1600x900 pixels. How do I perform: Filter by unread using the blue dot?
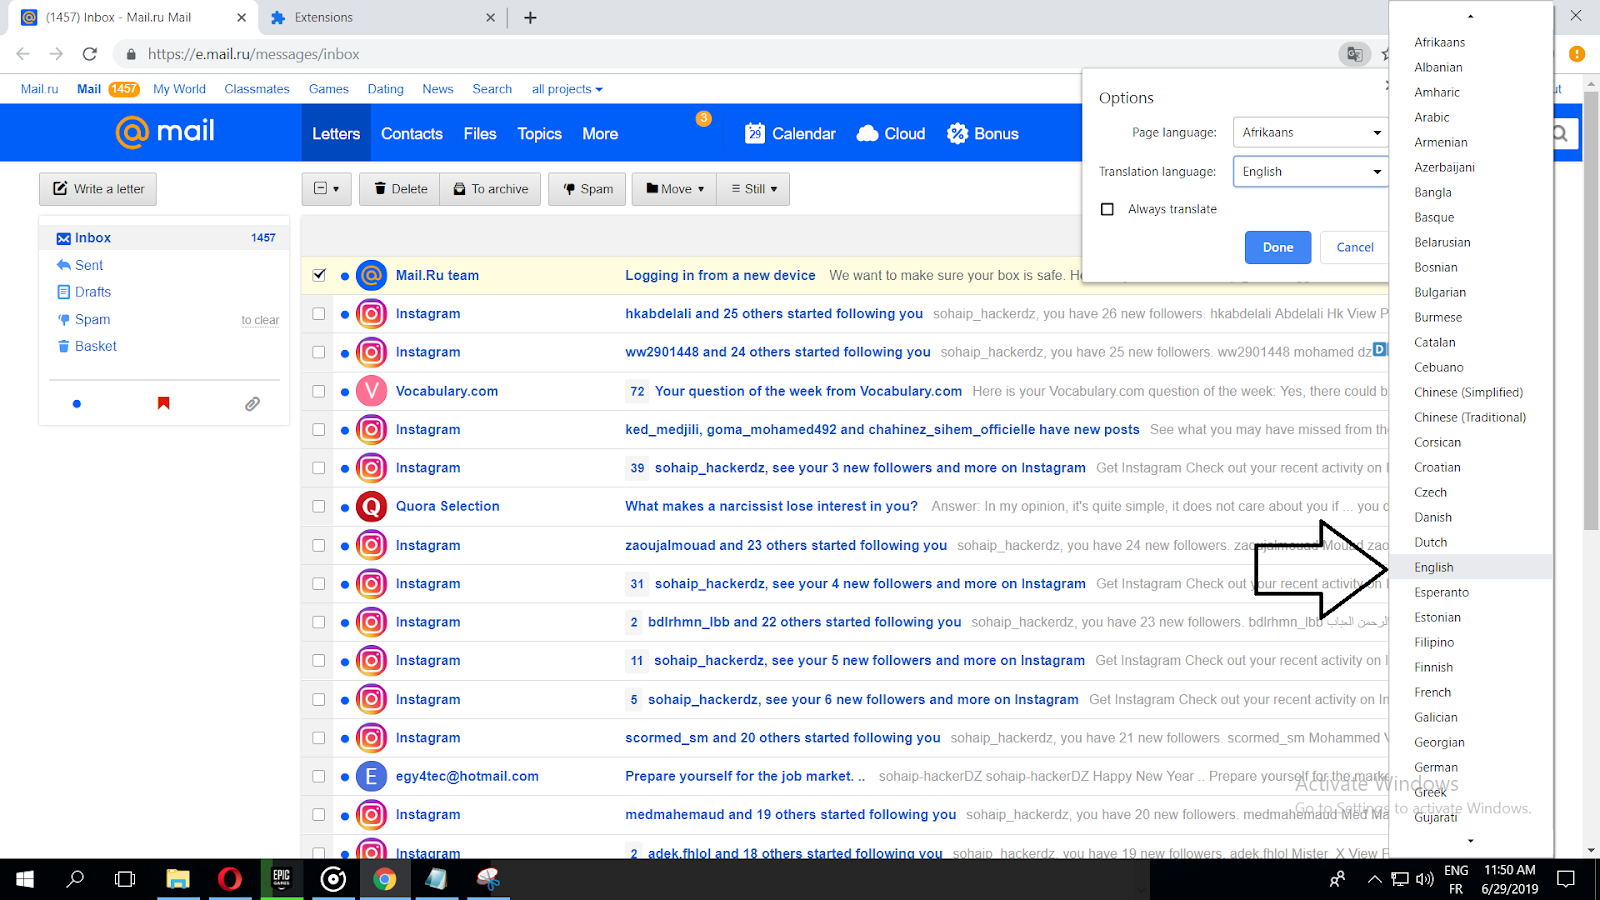[77, 404]
